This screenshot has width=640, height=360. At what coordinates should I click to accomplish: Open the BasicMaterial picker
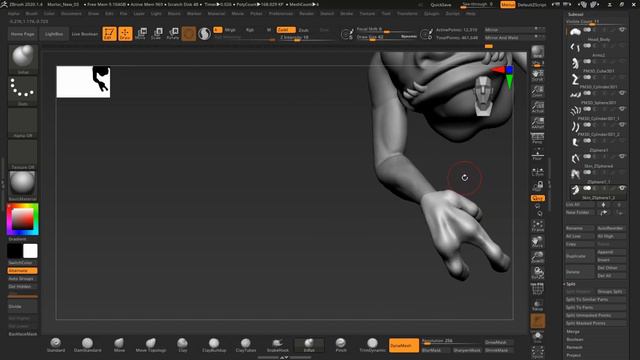[x=22, y=186]
